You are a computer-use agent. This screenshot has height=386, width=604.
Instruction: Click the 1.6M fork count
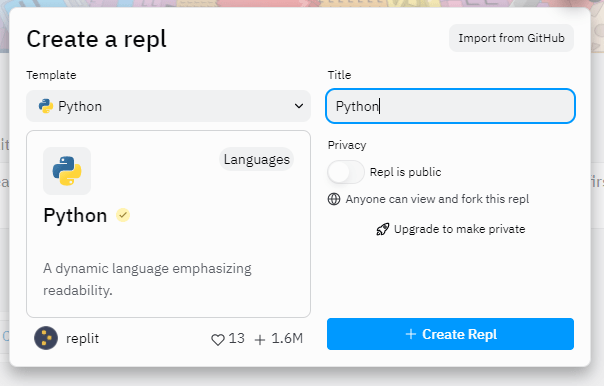[287, 338]
